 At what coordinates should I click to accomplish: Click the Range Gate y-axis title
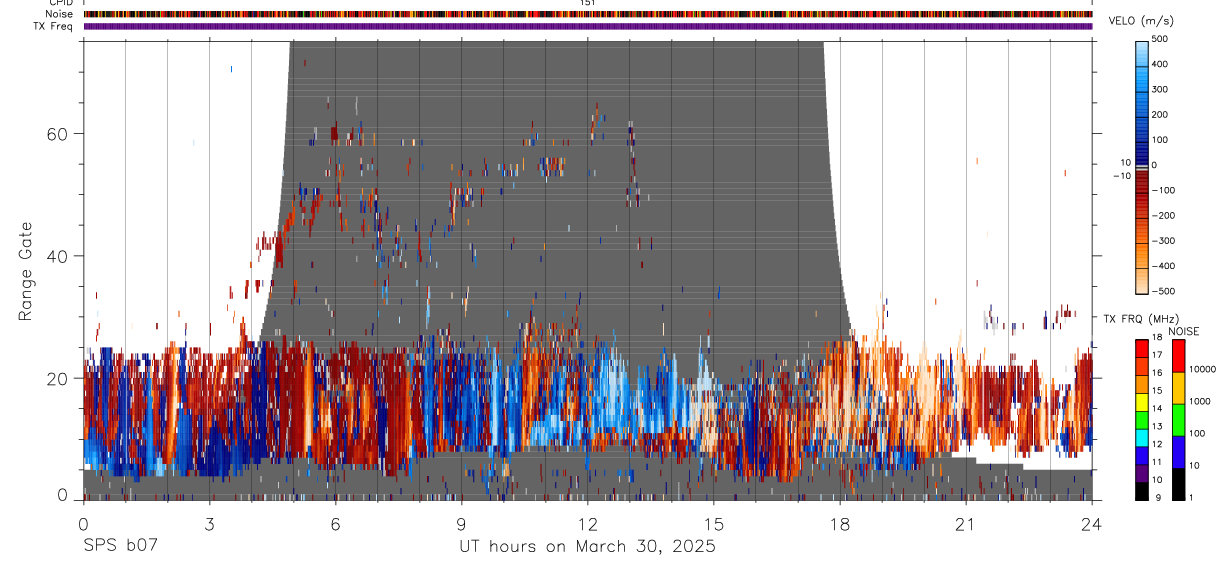coord(27,272)
